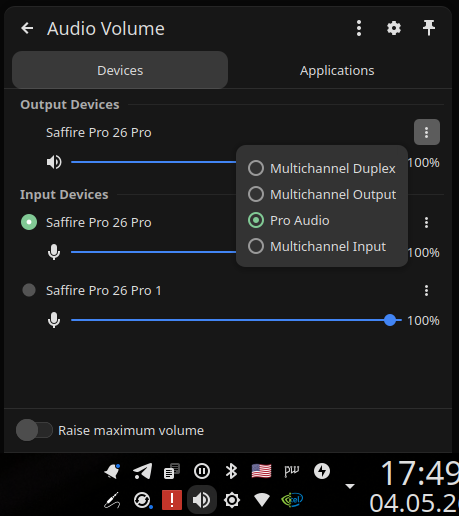Select the Multichannel Output profile
This screenshot has width=459, height=516.
[322, 194]
